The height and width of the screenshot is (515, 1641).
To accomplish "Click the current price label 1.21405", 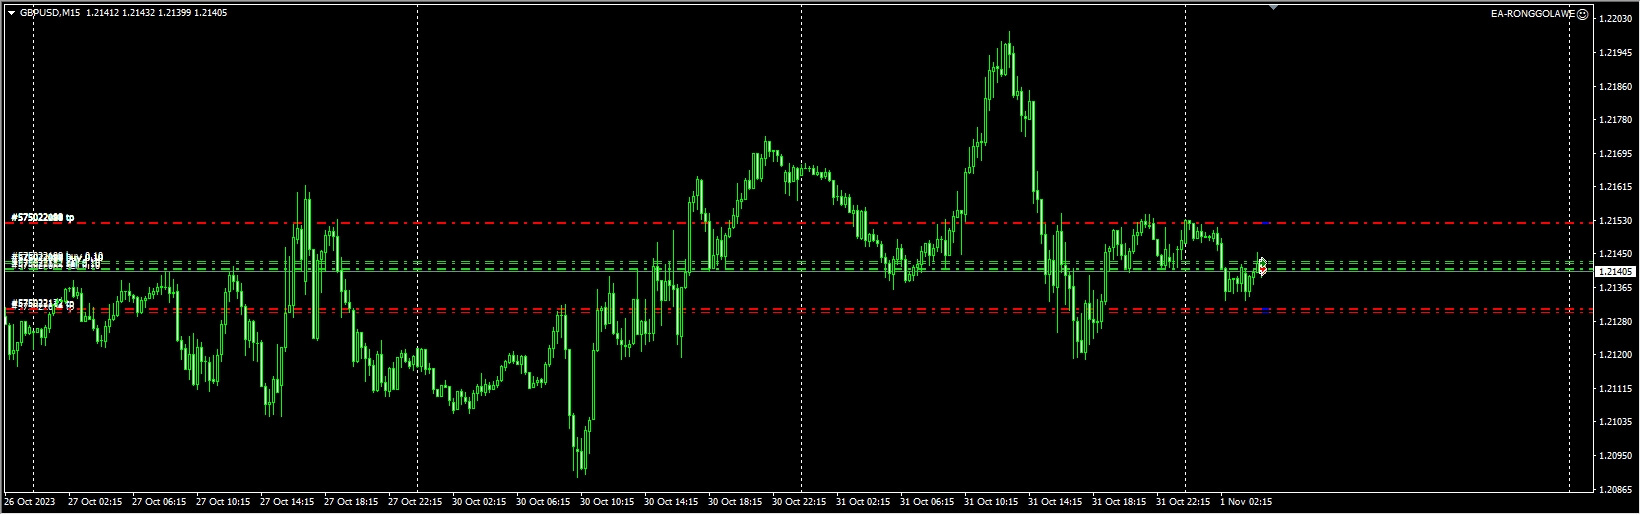I will [x=1616, y=272].
